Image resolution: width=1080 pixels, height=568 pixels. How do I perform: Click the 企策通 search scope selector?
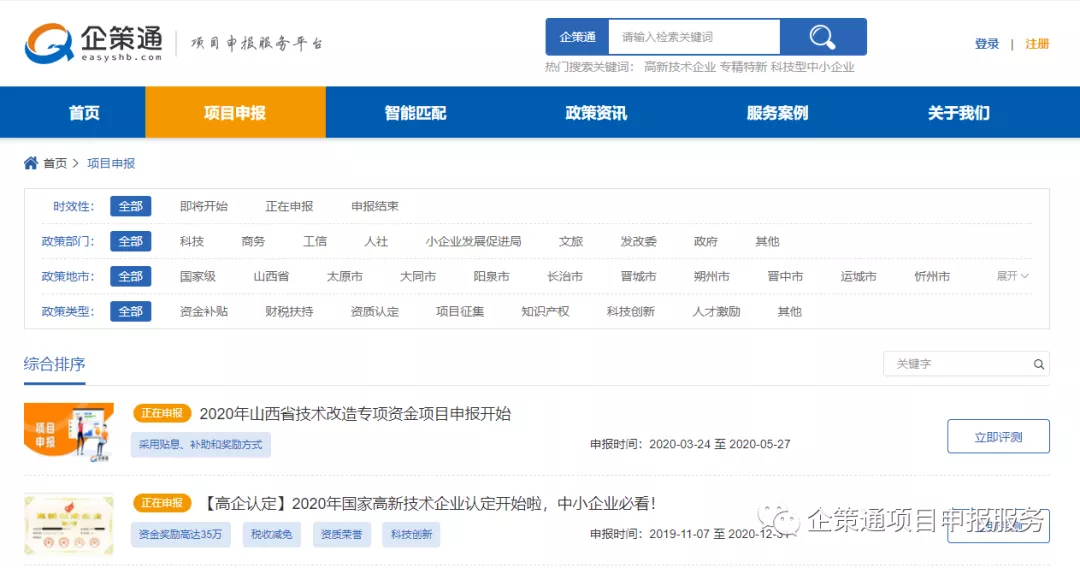(x=577, y=36)
